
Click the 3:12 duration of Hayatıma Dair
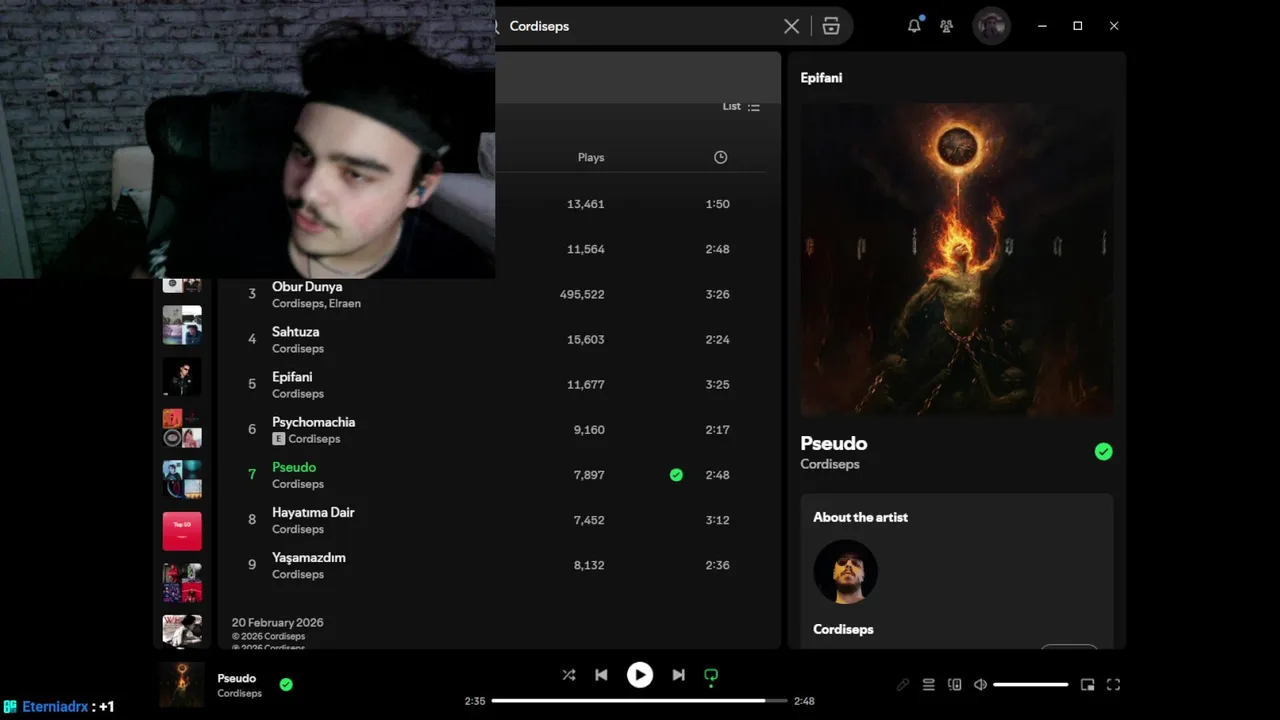pos(717,520)
